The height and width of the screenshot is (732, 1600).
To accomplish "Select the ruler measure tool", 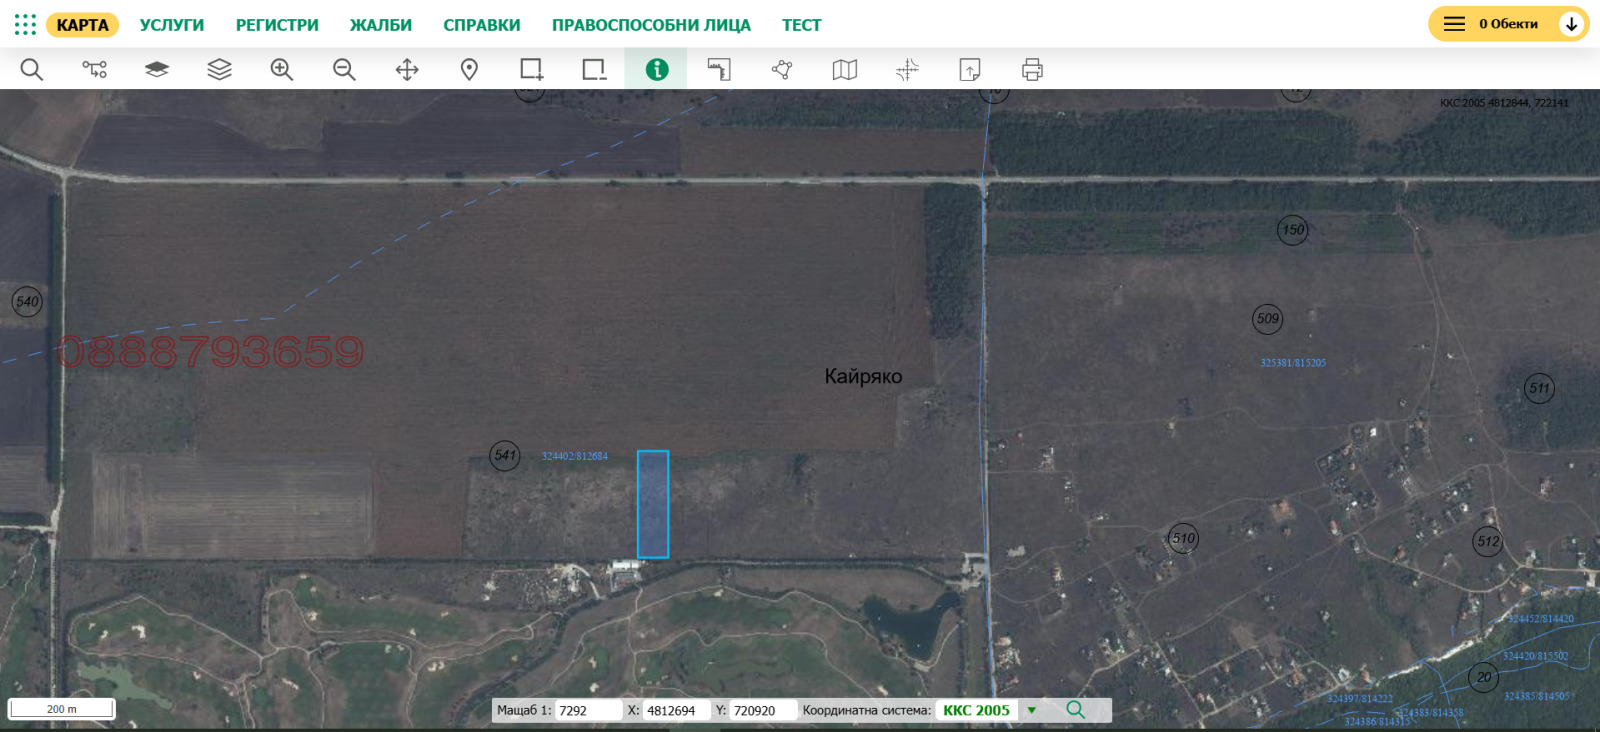I will pyautogui.click(x=719, y=69).
